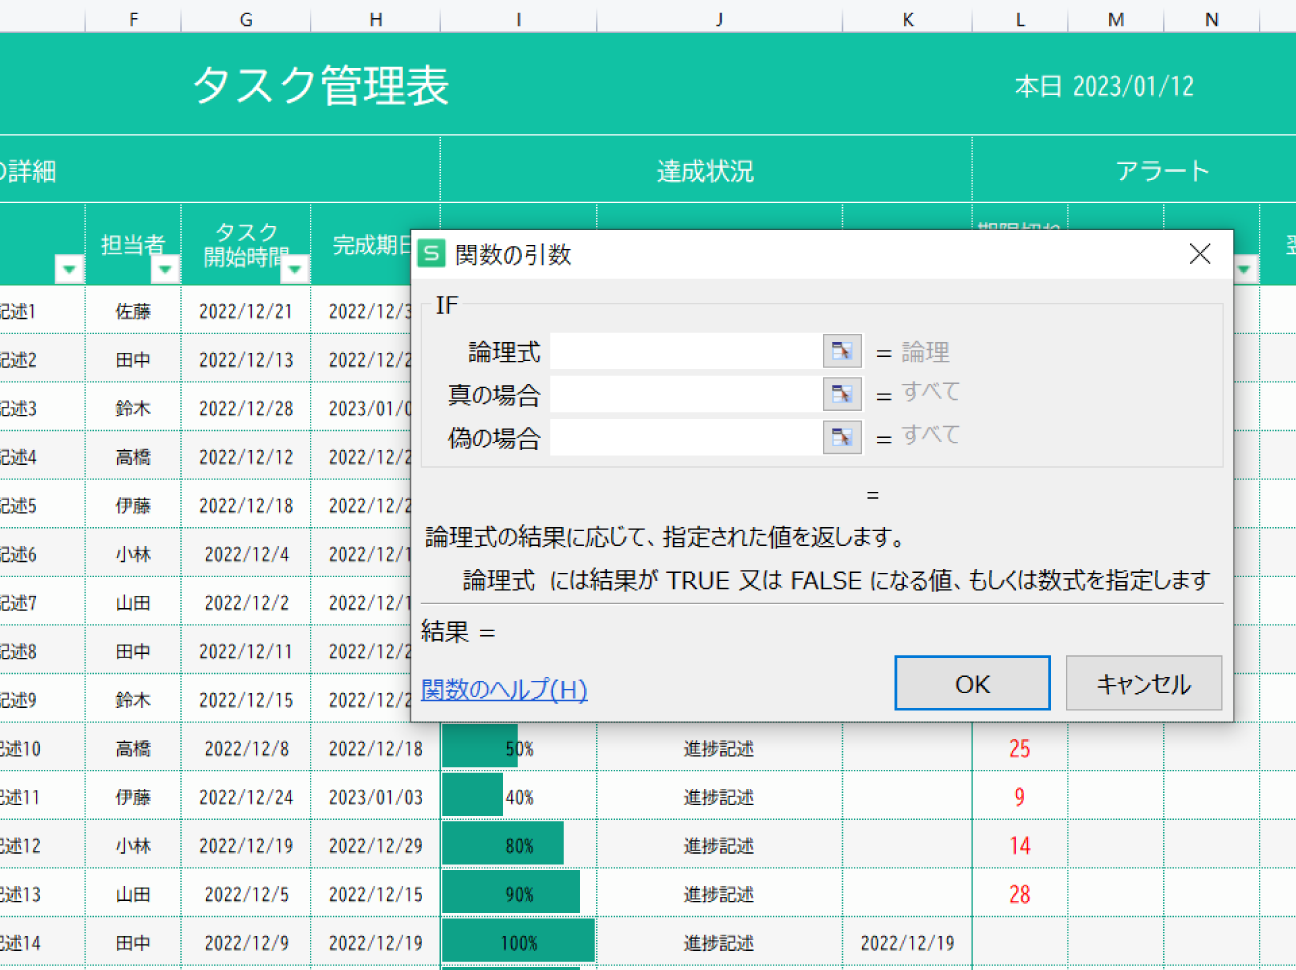Open the 担当者 column filter dropdown
1296x970 pixels.
[x=165, y=269]
